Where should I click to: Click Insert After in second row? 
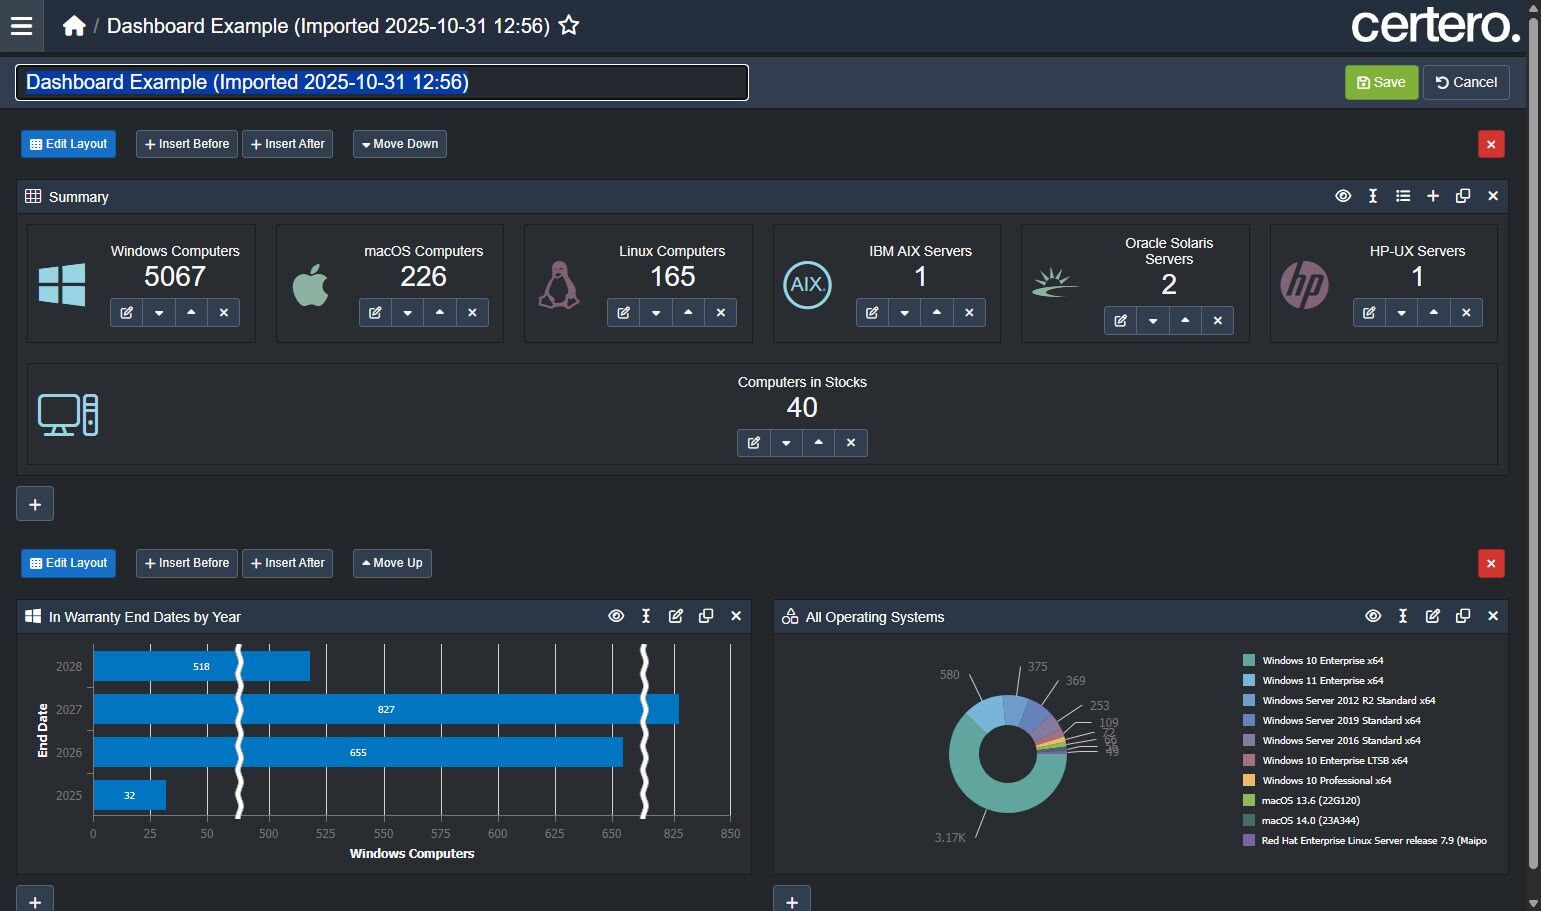(287, 563)
